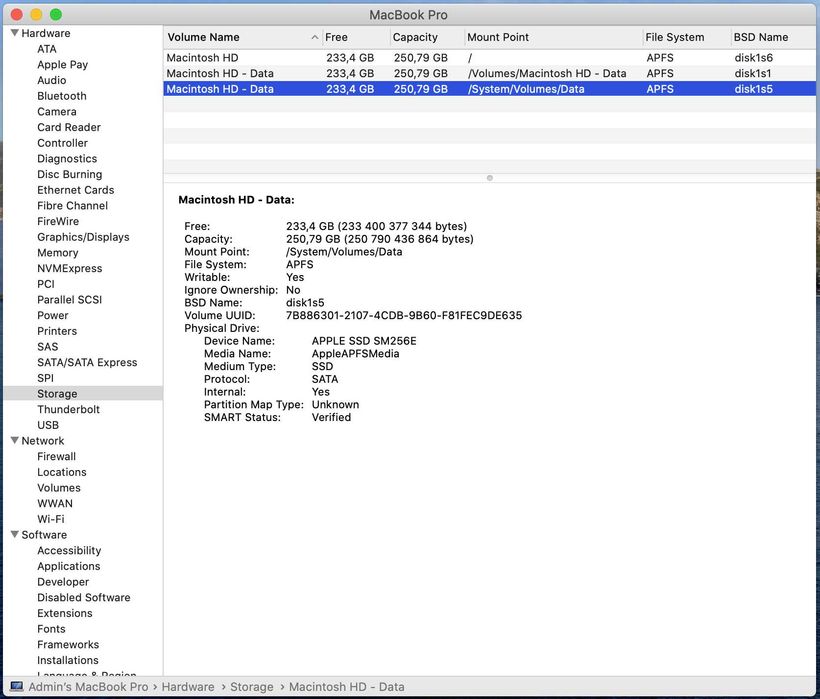The width and height of the screenshot is (820, 699).
Task: Select Card Reader in the sidebar
Action: coord(69,127)
